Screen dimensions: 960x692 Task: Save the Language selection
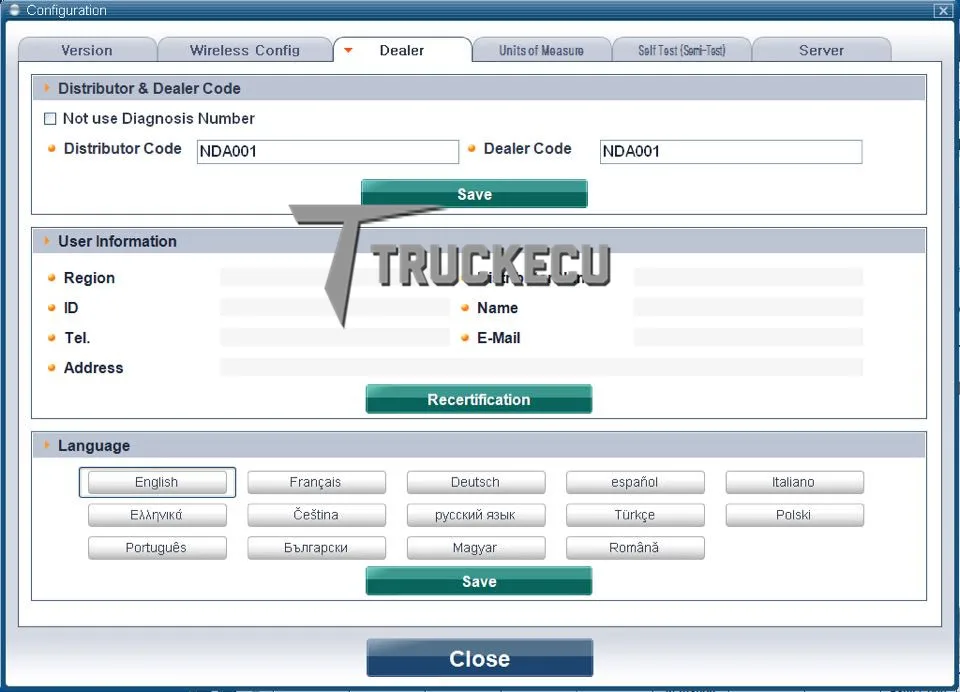[x=479, y=581]
